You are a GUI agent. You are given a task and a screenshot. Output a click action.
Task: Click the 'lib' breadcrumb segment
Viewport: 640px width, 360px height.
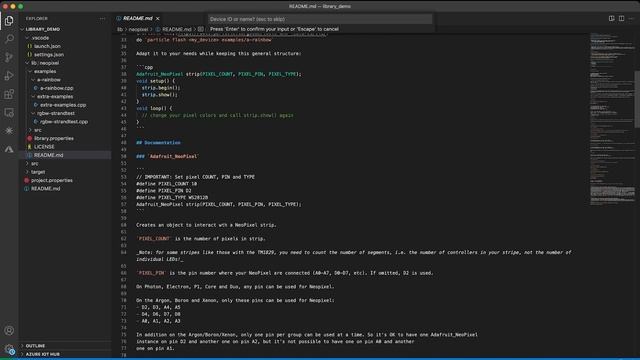pyautogui.click(x=120, y=29)
